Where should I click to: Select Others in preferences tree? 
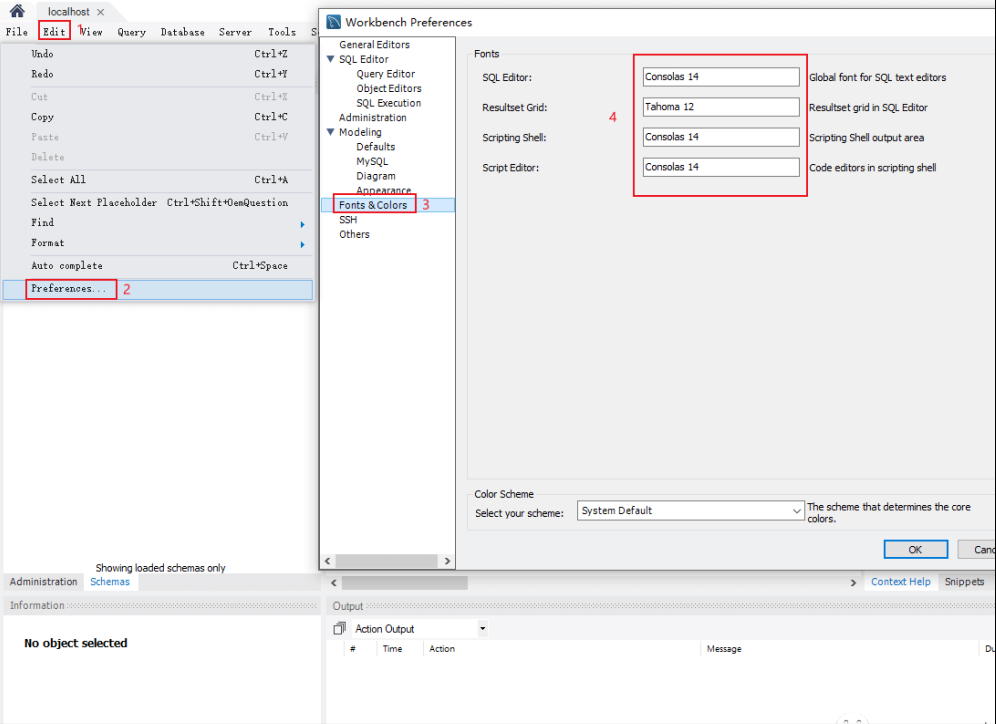[354, 234]
